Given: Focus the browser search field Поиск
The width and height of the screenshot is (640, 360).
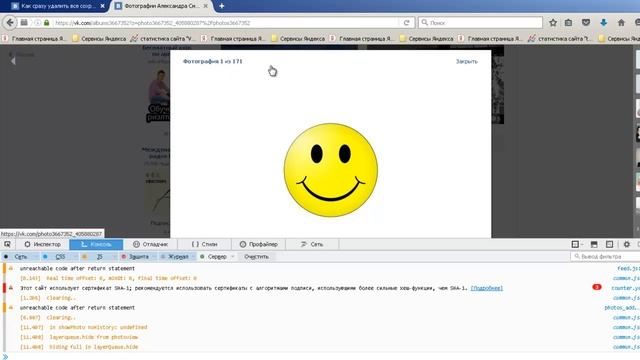Looking at the screenshot, I should [x=480, y=23].
